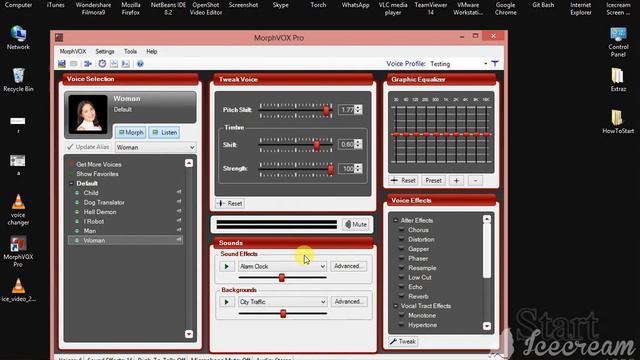Collapse the After Effects group
Viewport: 640px width, 360px height.
click(395, 220)
